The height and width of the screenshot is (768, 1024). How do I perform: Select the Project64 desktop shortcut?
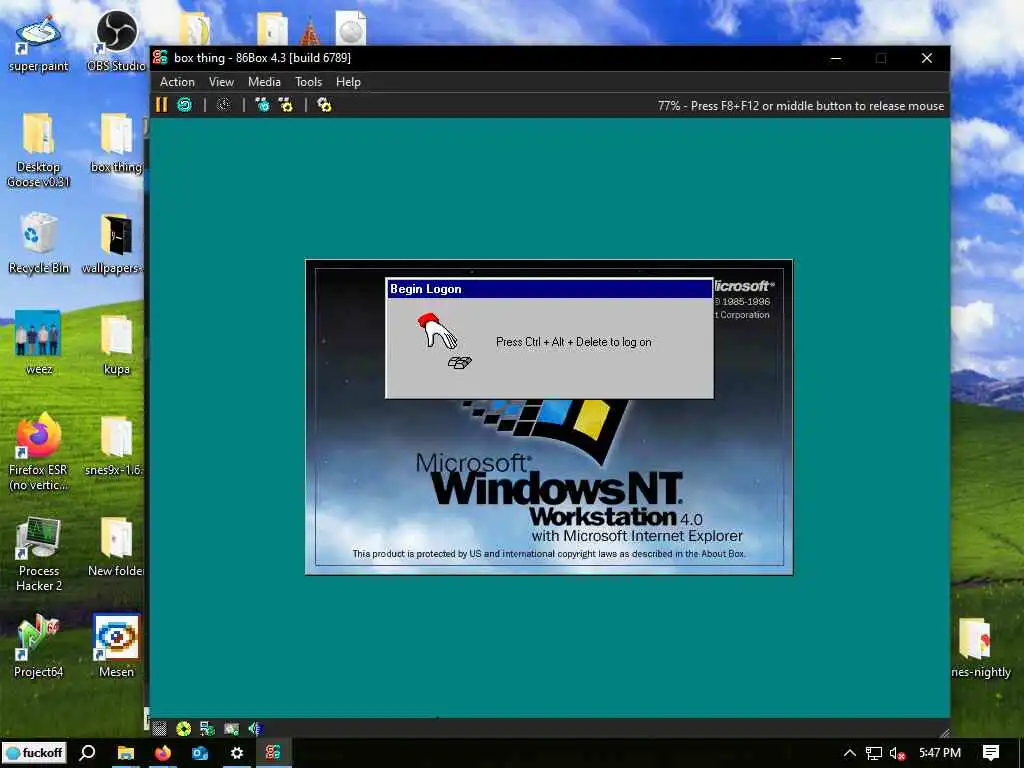click(x=39, y=647)
